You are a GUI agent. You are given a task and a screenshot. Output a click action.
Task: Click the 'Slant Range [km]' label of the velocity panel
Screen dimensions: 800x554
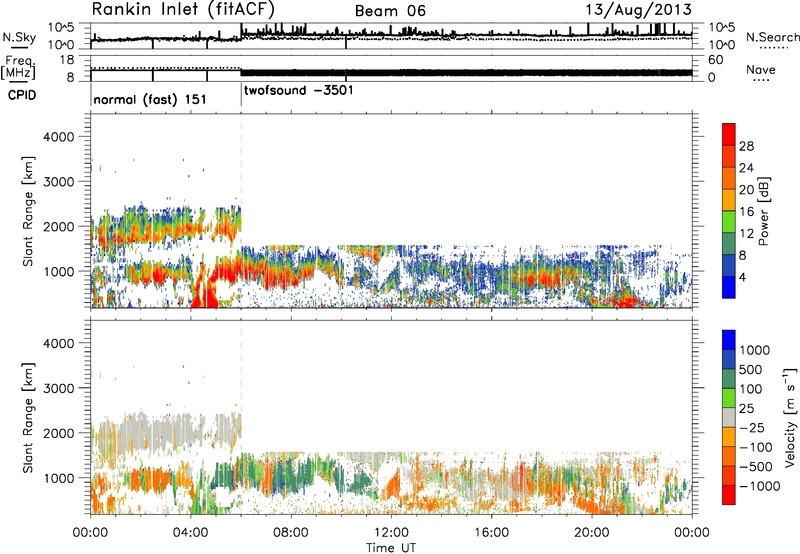pyautogui.click(x=28, y=417)
